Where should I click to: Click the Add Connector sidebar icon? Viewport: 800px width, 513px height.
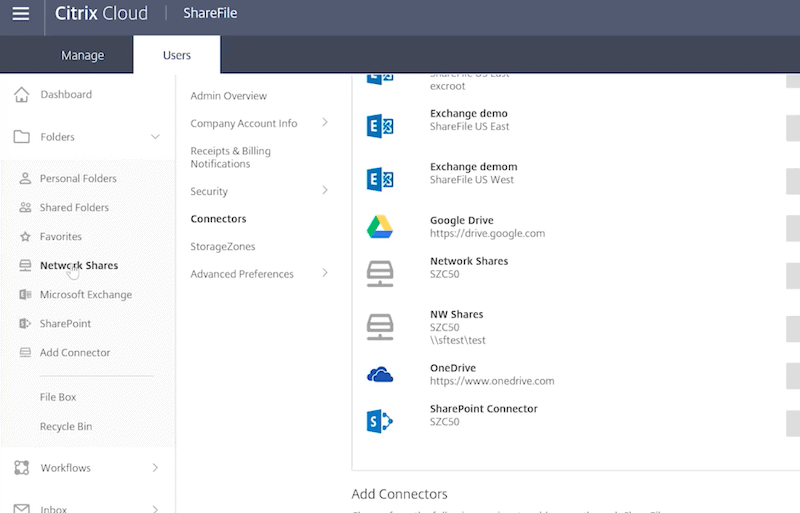[x=25, y=352]
